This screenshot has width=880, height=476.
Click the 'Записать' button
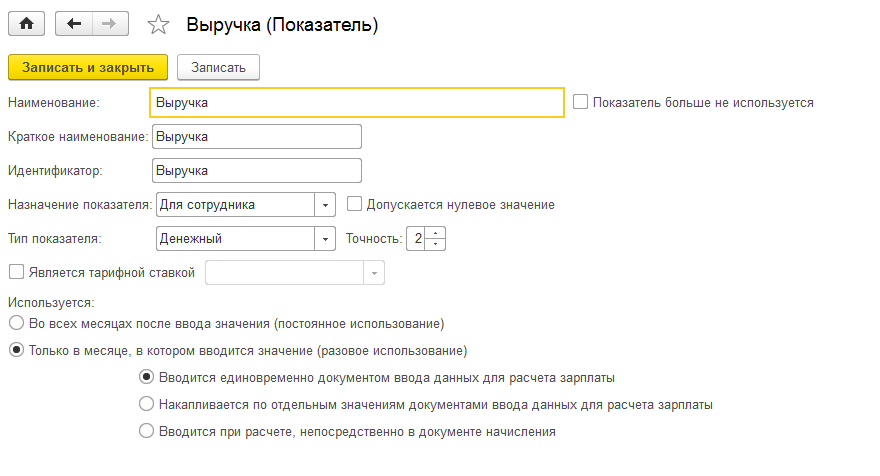pyautogui.click(x=218, y=67)
